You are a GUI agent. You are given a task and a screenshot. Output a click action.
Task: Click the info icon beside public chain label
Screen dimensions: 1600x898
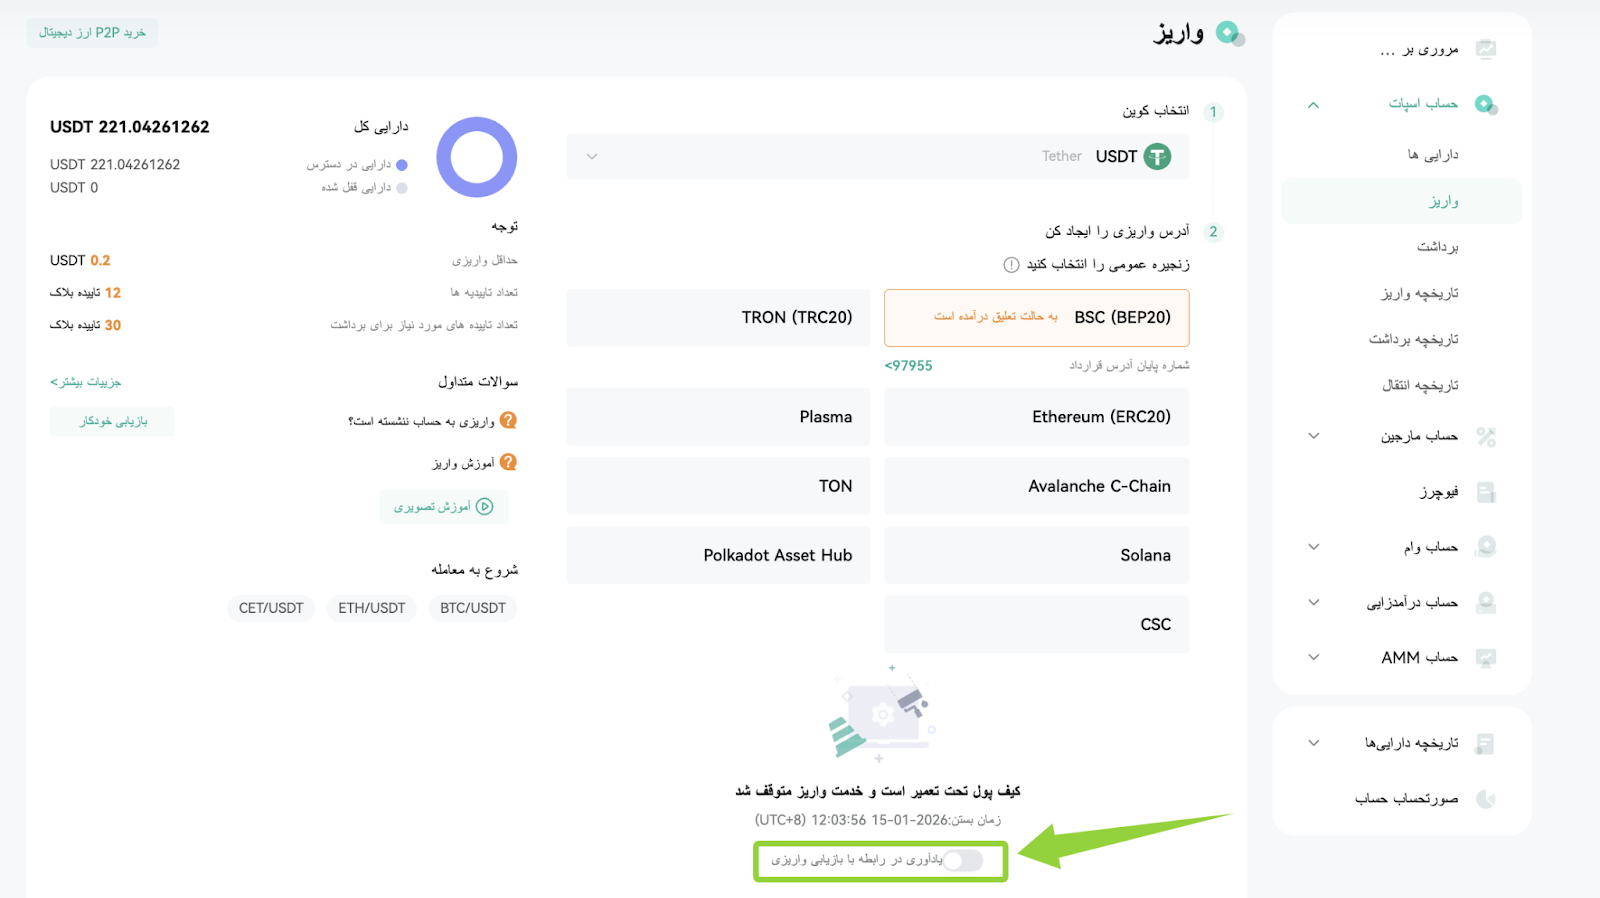(1011, 265)
